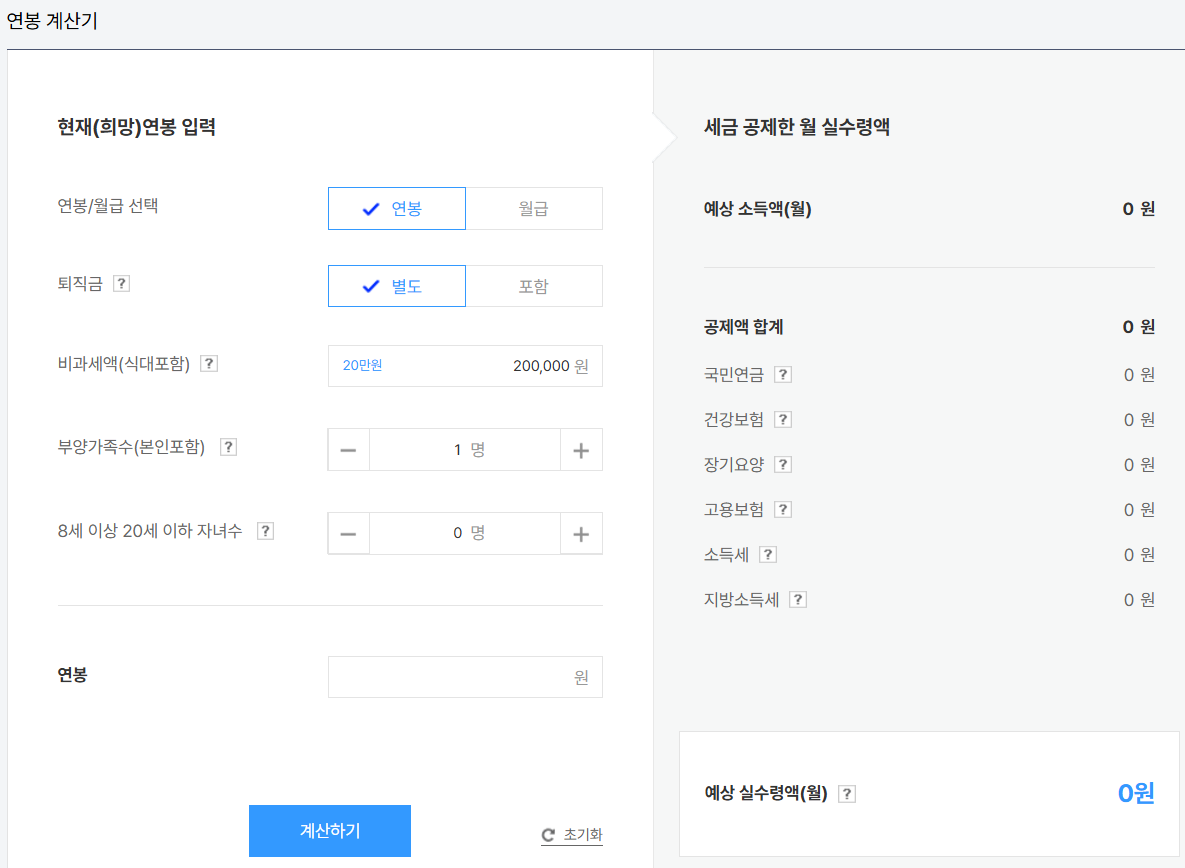1185x868 pixels.
Task: Increase 부양가족수 with plus button
Action: pos(581,449)
